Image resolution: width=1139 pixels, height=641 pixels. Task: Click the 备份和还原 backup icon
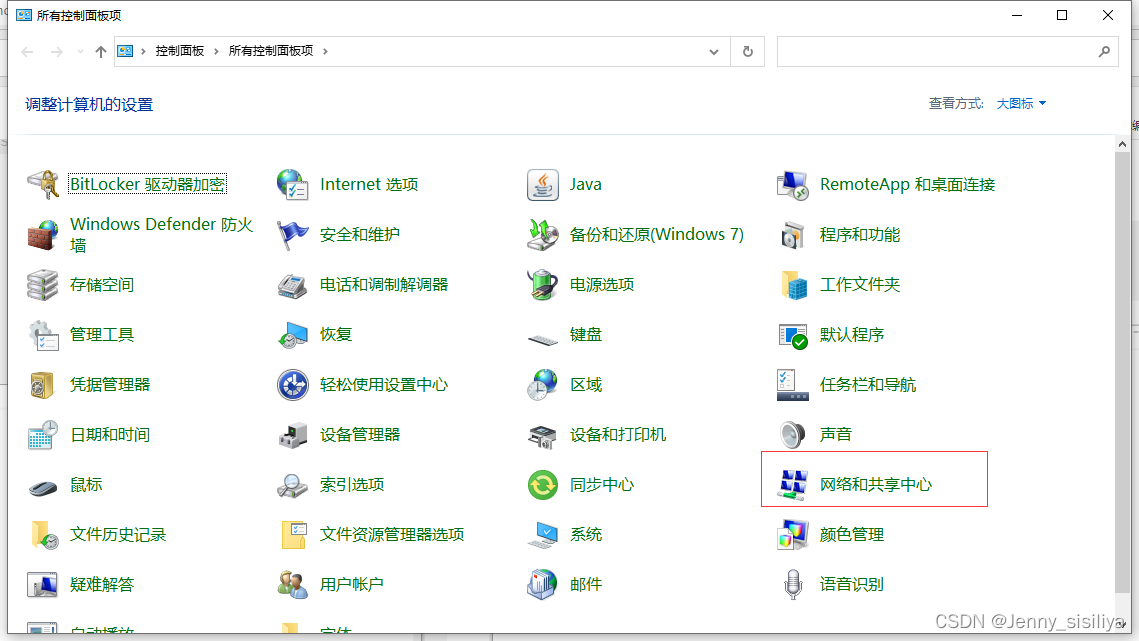pos(543,235)
